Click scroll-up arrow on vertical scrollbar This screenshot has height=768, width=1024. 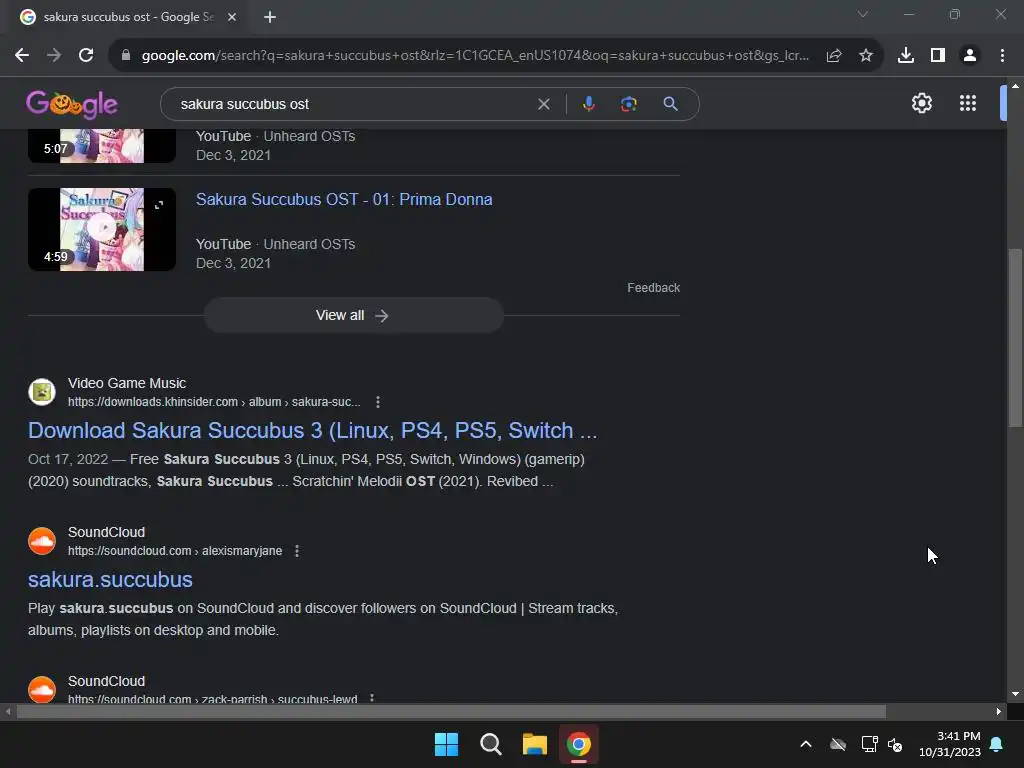tap(1015, 86)
